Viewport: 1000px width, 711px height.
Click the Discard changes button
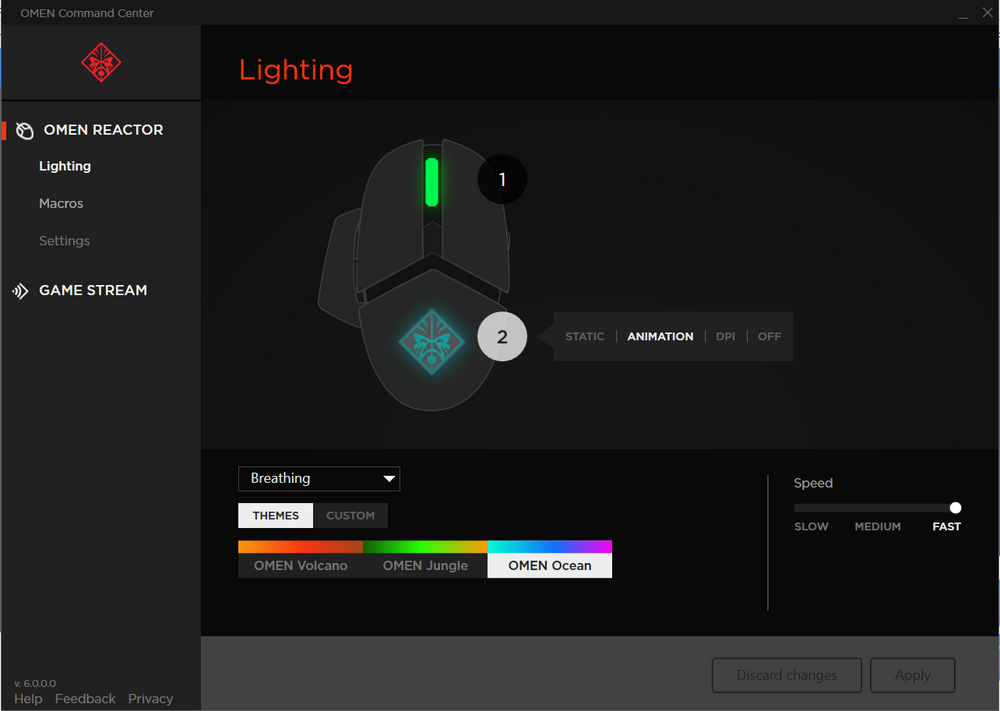pyautogui.click(x=787, y=675)
